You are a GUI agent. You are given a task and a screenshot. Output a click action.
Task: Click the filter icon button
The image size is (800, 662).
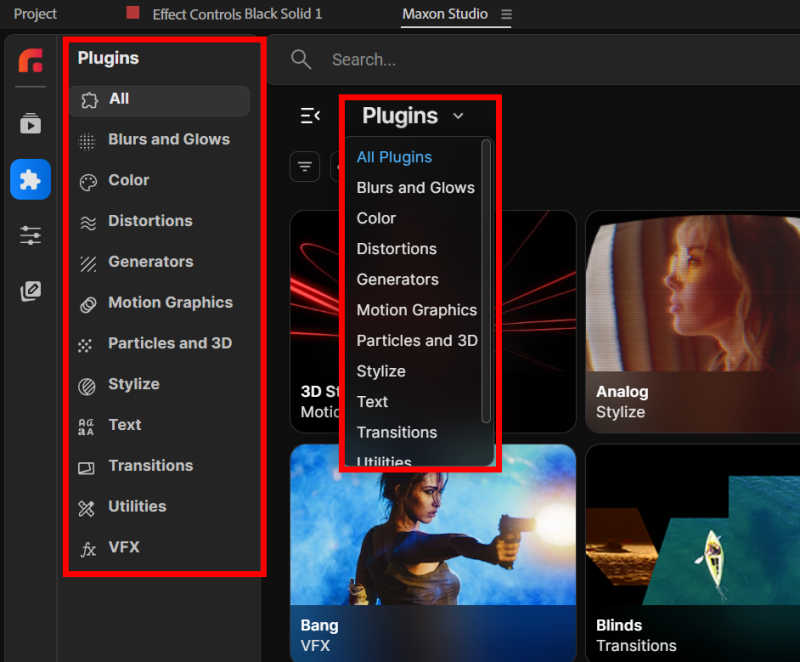coord(305,166)
